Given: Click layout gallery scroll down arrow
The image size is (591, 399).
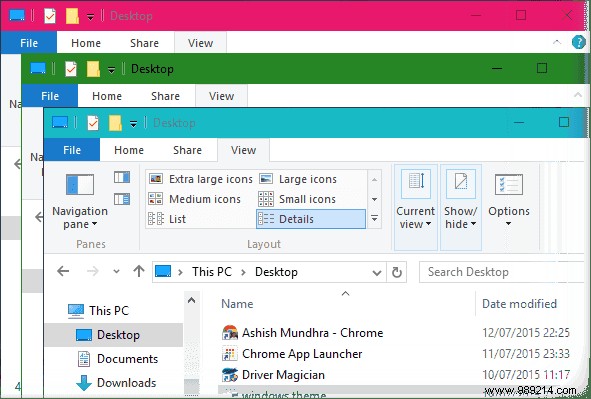Looking at the screenshot, I should coord(375,199).
